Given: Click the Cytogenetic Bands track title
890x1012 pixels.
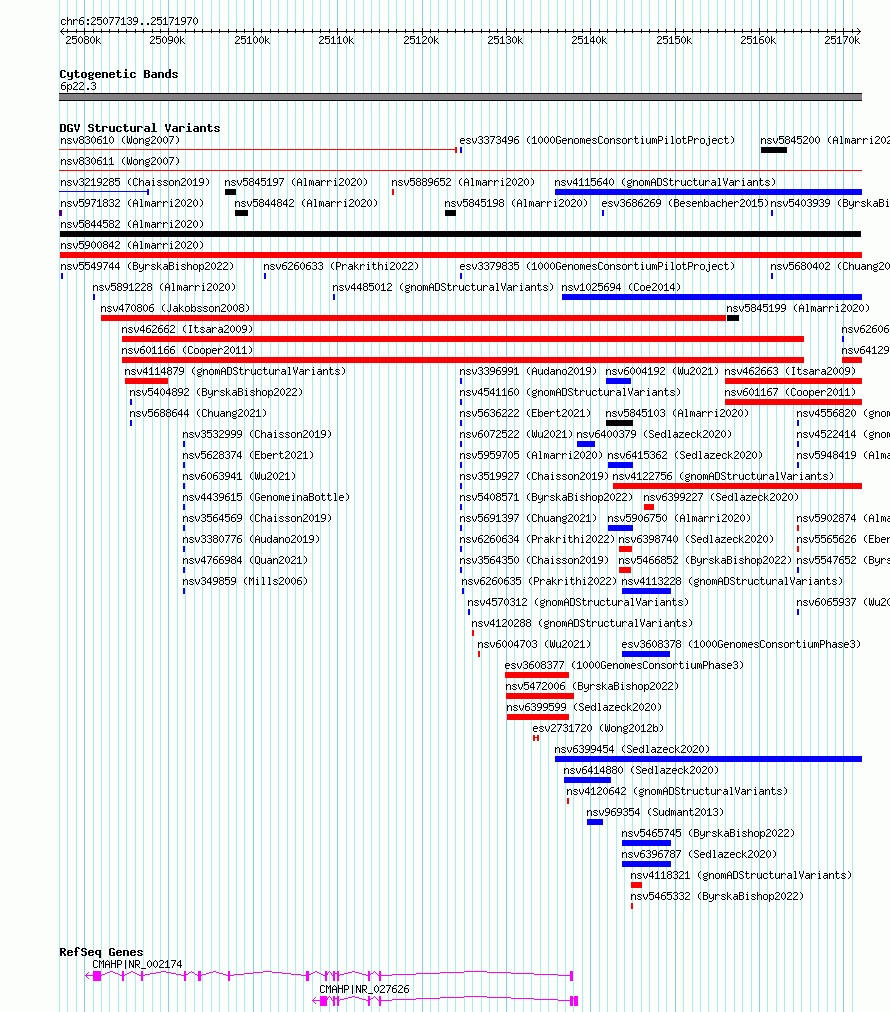Looking at the screenshot, I should pos(119,74).
